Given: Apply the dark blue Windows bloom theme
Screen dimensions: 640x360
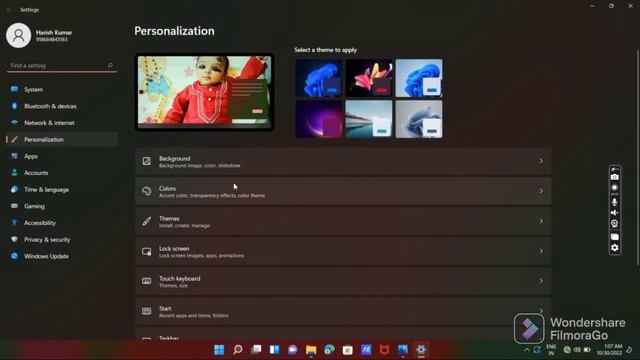Looking at the screenshot, I should tap(319, 78).
